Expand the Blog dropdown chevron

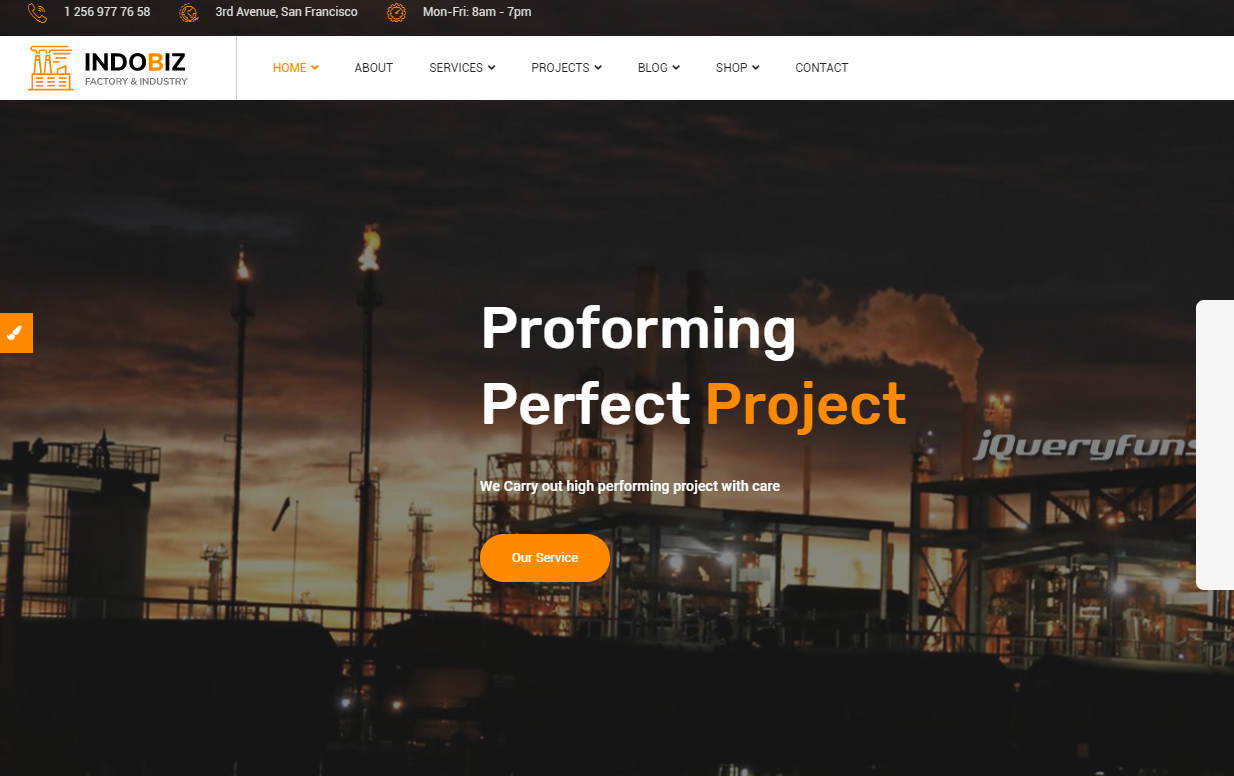pyautogui.click(x=676, y=68)
